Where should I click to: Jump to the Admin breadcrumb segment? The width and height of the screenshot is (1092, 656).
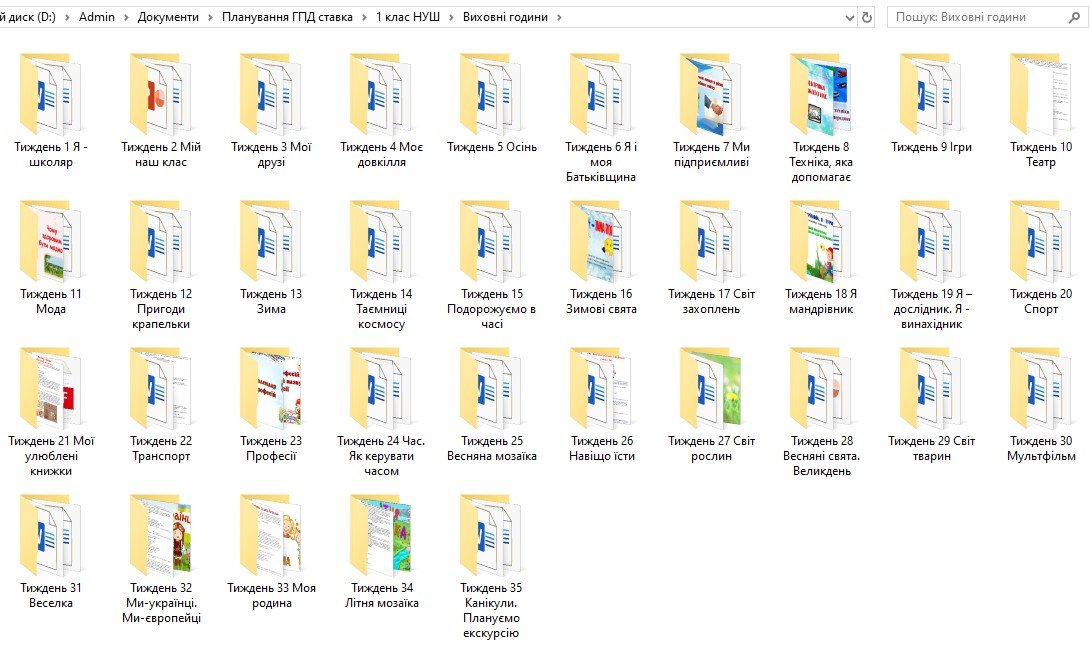(x=97, y=17)
